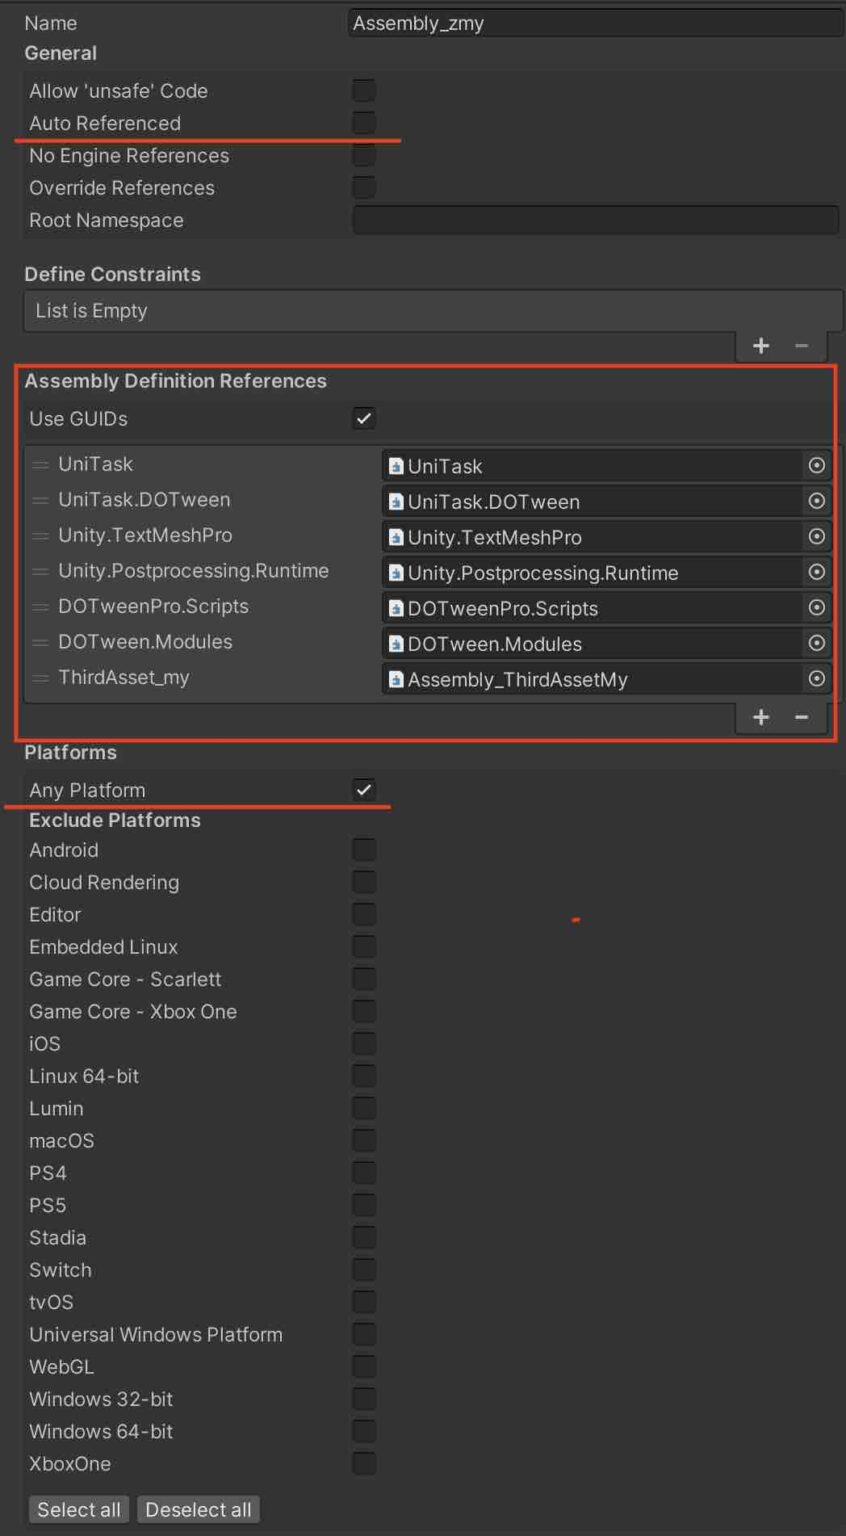This screenshot has height=1536, width=846.
Task: Open the object picker for Assembly_ThirdAssetMy
Action: (x=816, y=679)
